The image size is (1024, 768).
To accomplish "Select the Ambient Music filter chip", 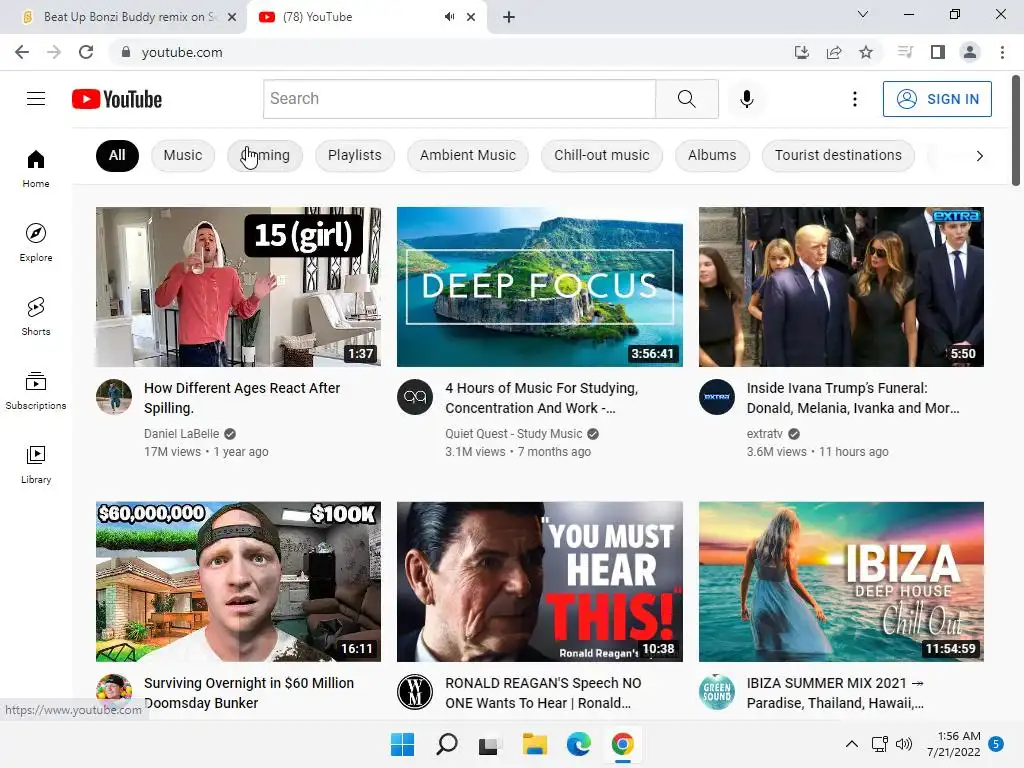I will pyautogui.click(x=468, y=155).
